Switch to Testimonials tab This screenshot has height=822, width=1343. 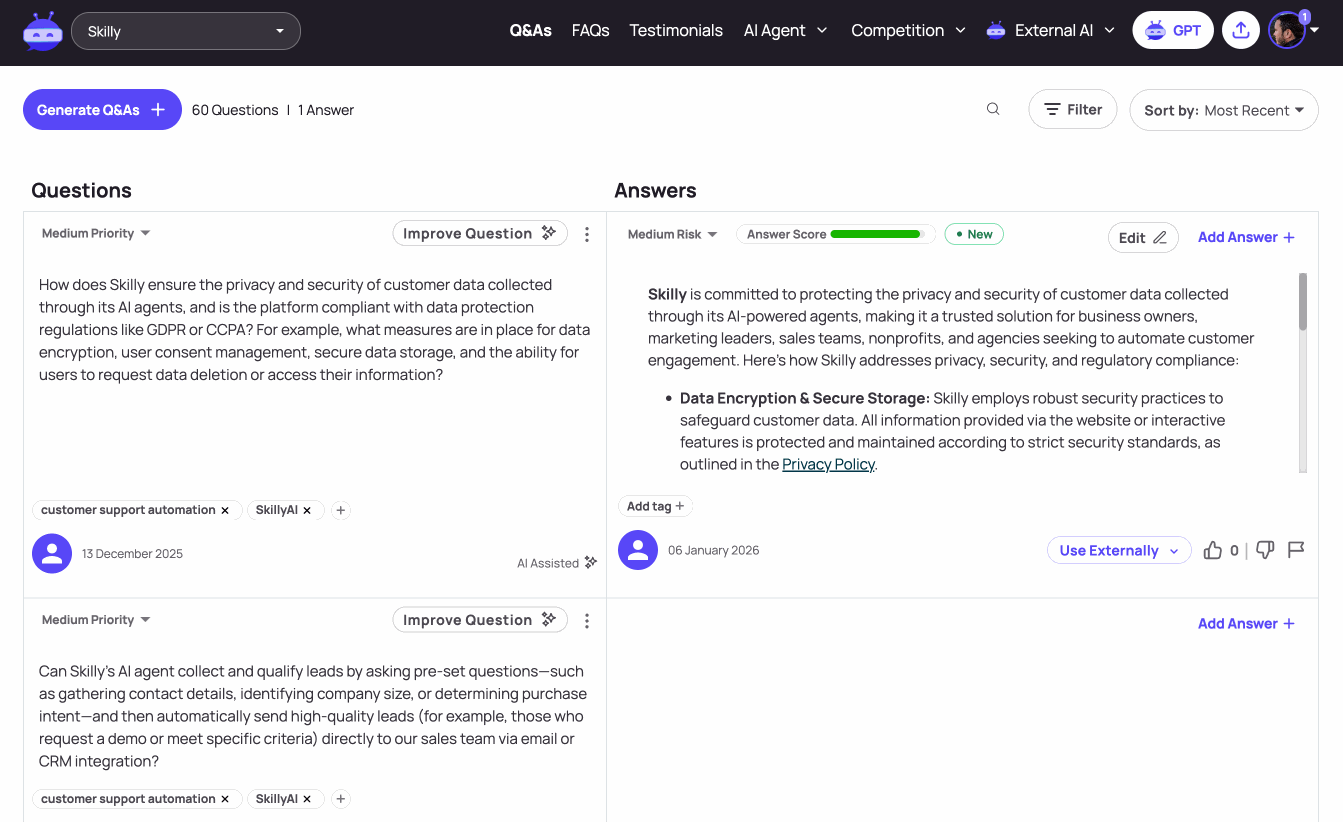point(676,30)
